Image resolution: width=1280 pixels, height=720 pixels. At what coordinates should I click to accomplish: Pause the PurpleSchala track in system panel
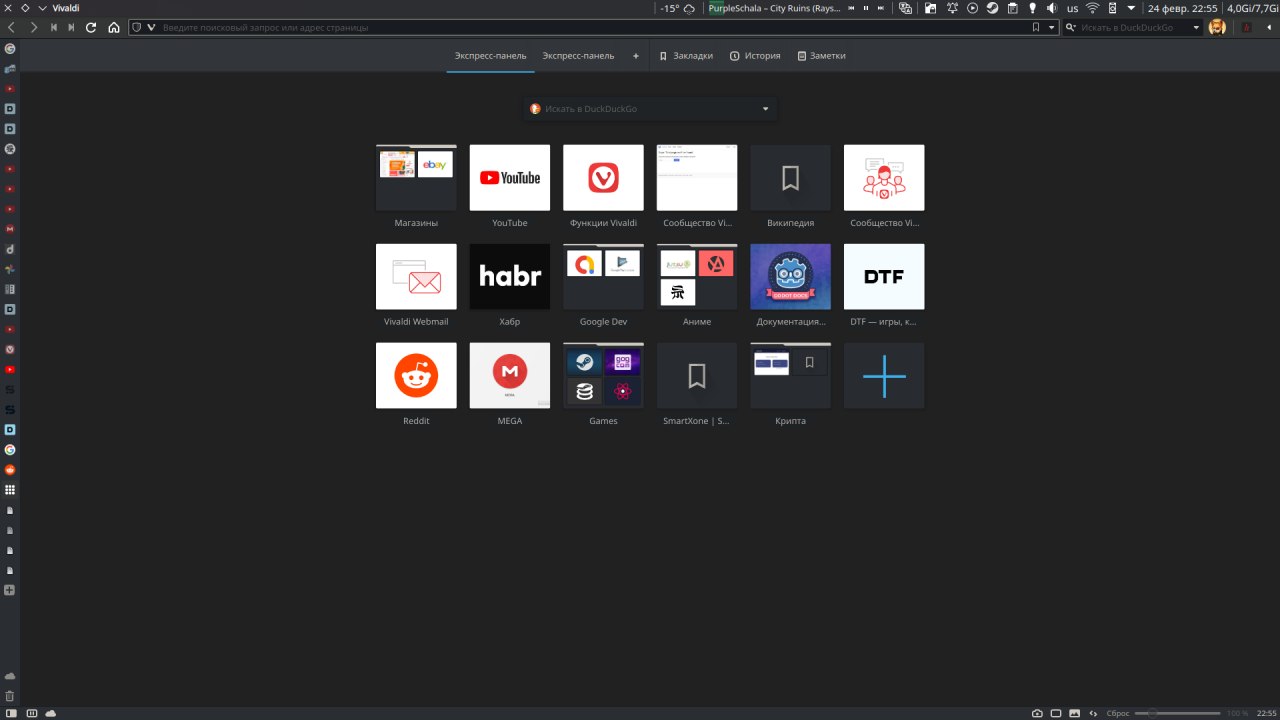[866, 8]
